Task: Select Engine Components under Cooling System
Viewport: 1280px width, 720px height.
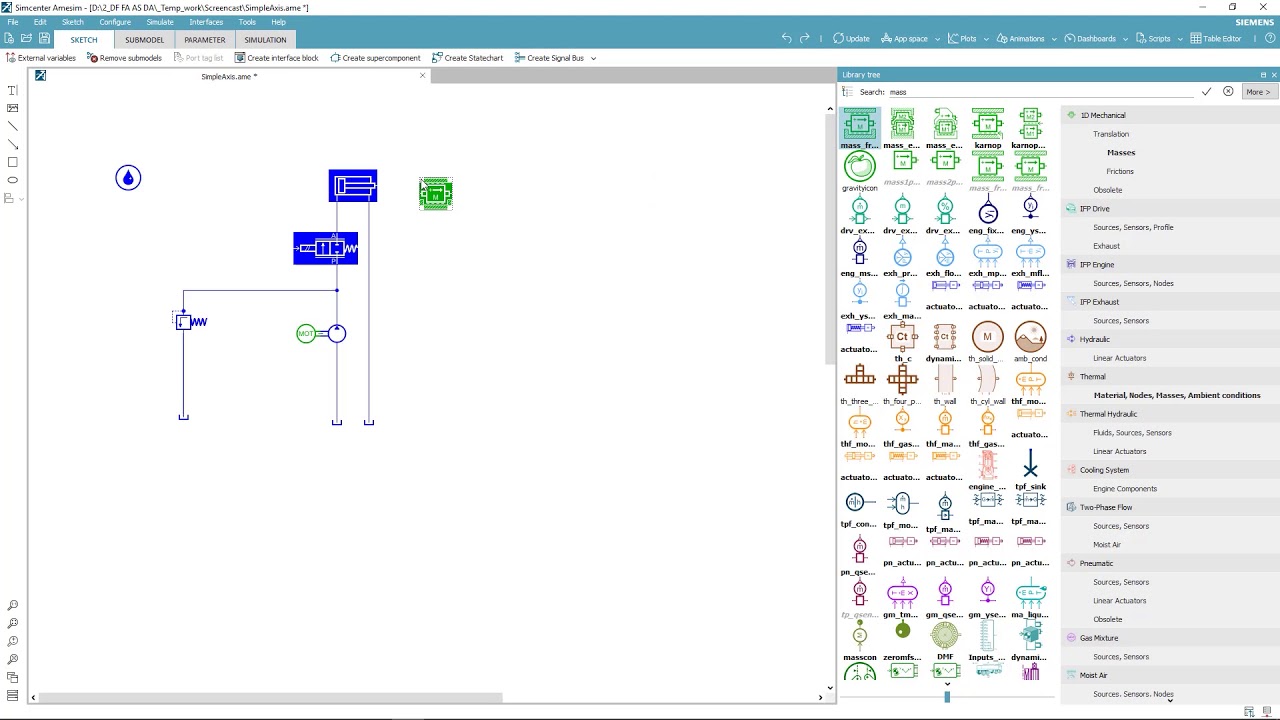Action: coord(1125,489)
